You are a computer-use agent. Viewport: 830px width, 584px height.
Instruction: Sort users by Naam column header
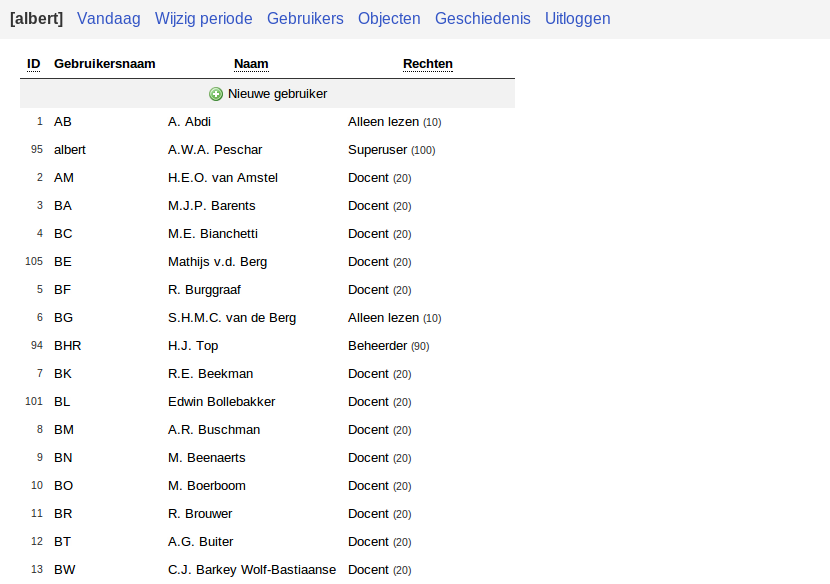point(251,64)
